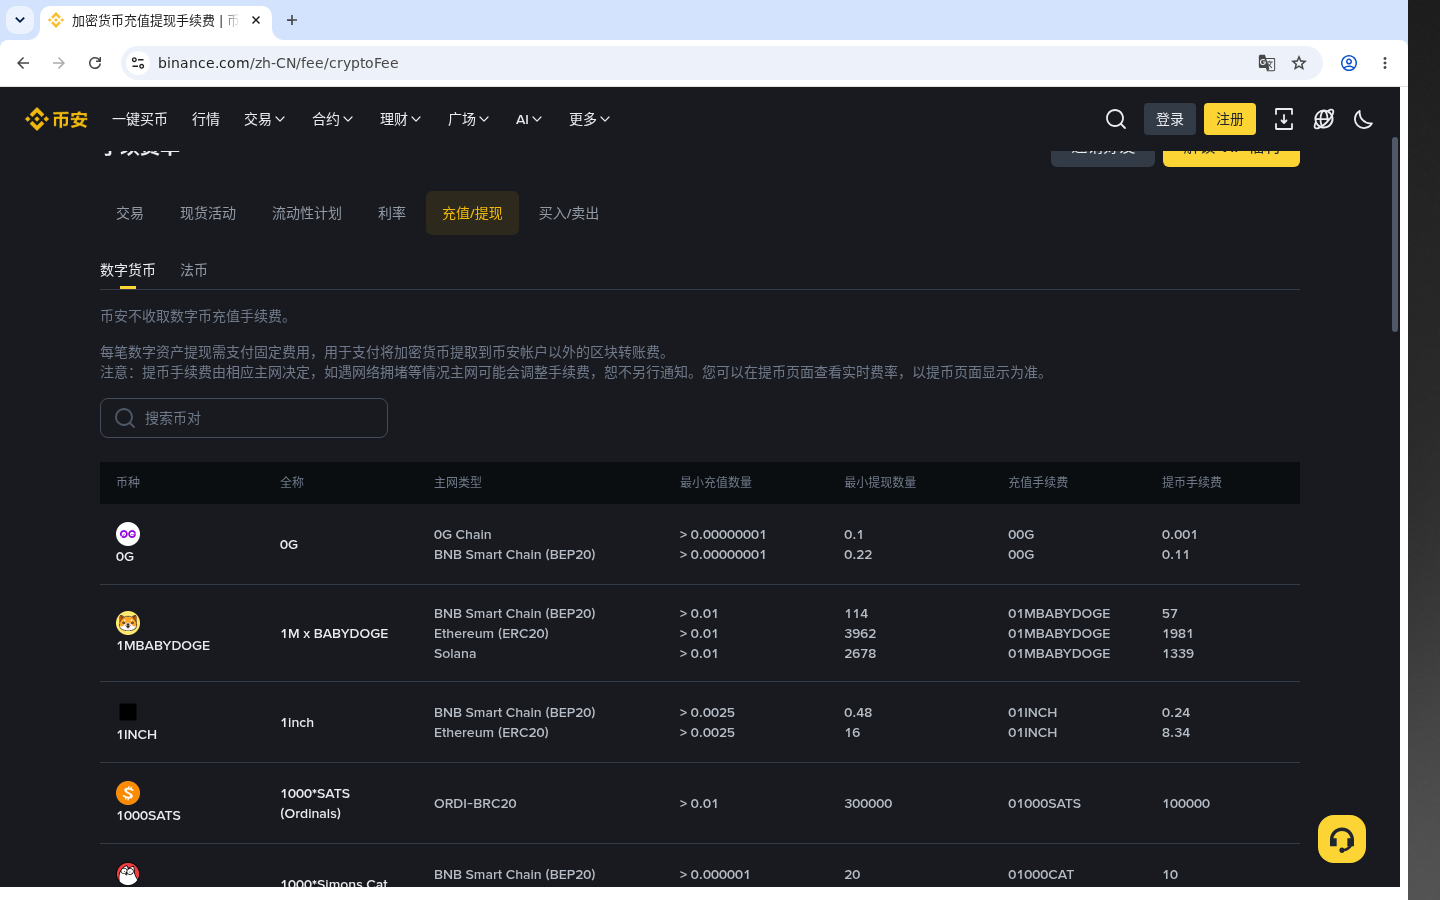Click the 1MBABYDOGE coin icon

click(128, 623)
